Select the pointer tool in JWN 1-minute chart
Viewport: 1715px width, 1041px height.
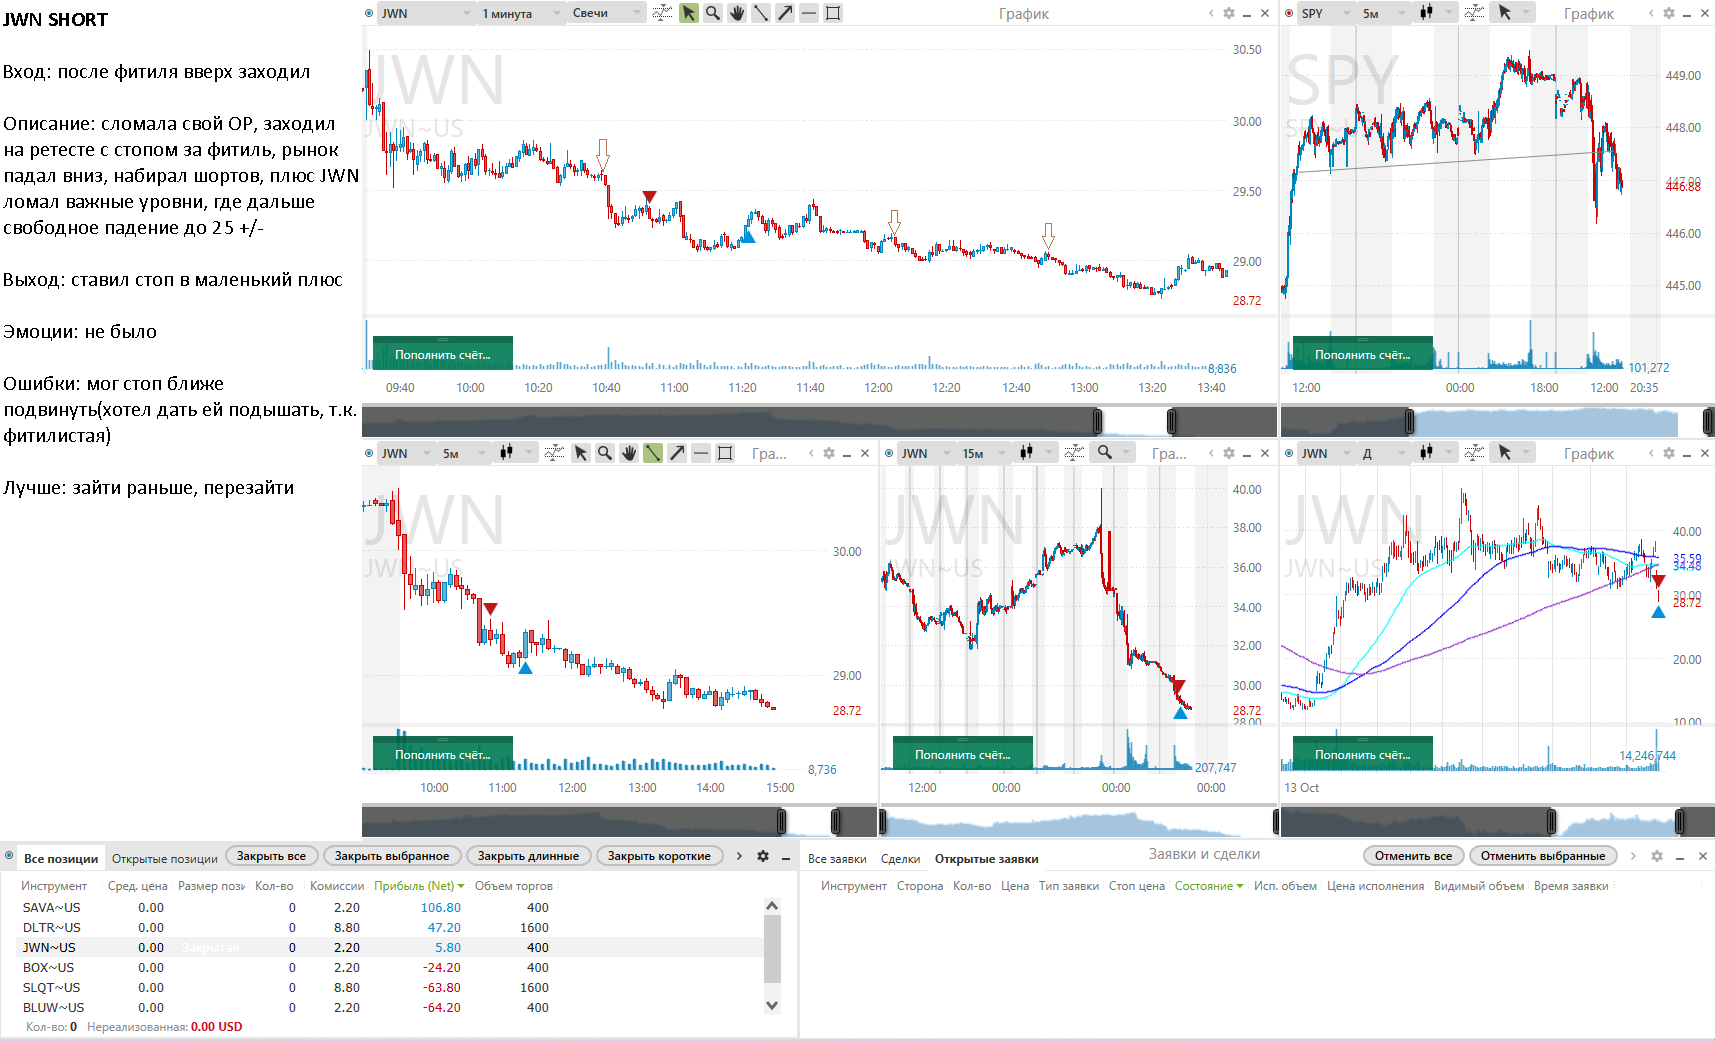point(689,13)
